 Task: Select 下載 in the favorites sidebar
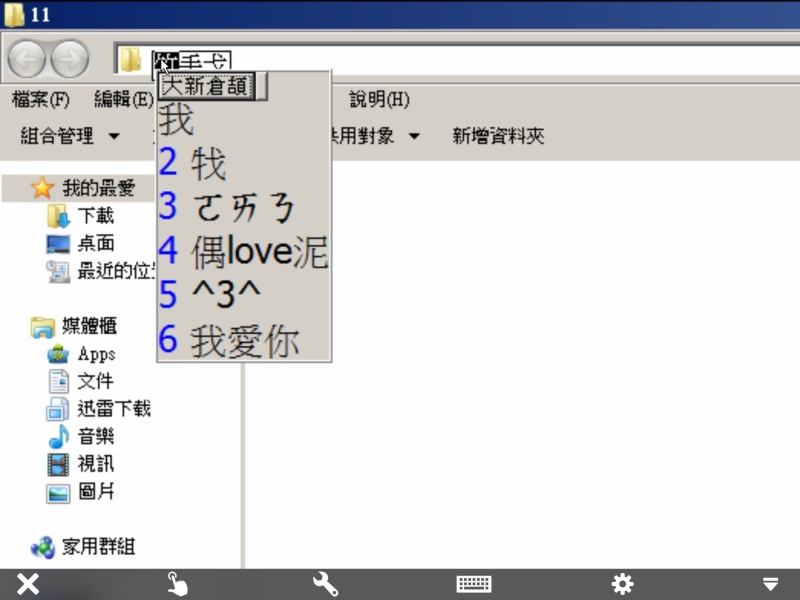96,215
